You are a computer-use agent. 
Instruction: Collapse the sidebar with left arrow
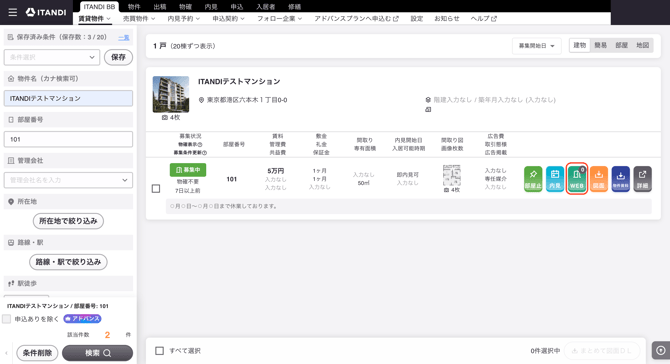6,353
